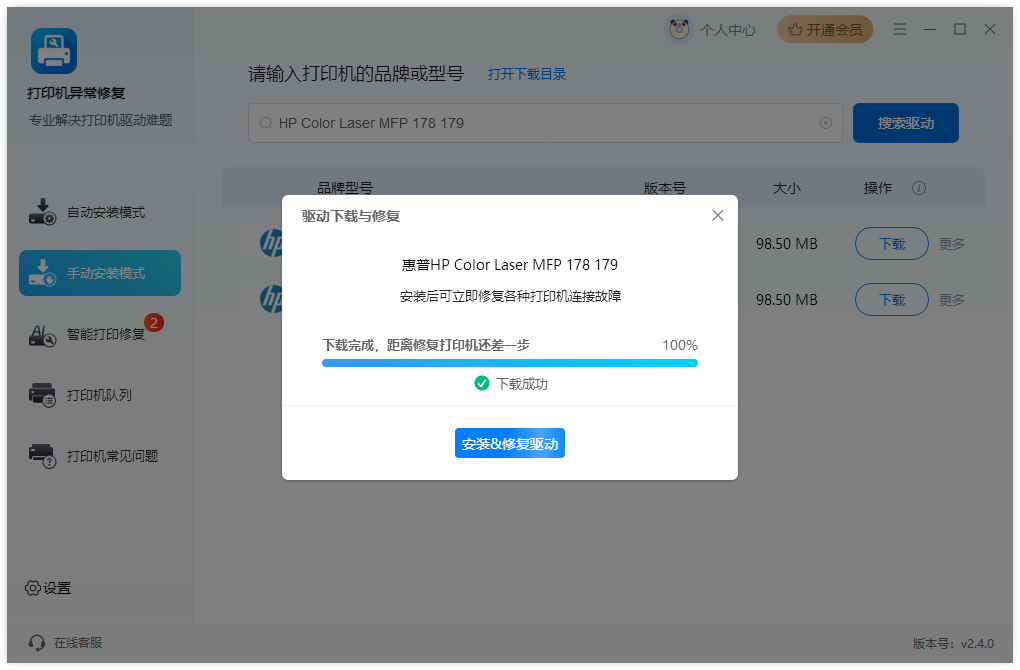This screenshot has height=670, width=1020.
Task: Focus the printer model search field
Action: coord(545,123)
